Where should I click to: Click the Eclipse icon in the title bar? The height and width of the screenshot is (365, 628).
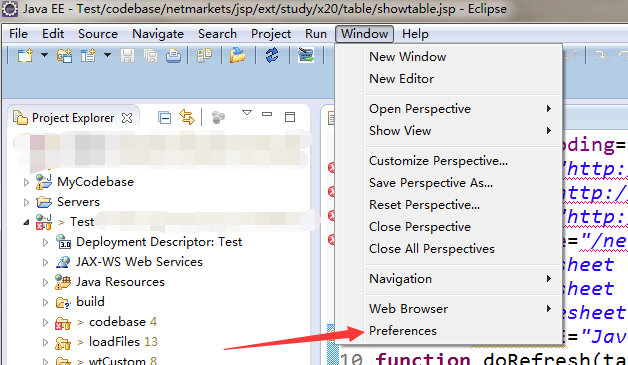pos(10,9)
